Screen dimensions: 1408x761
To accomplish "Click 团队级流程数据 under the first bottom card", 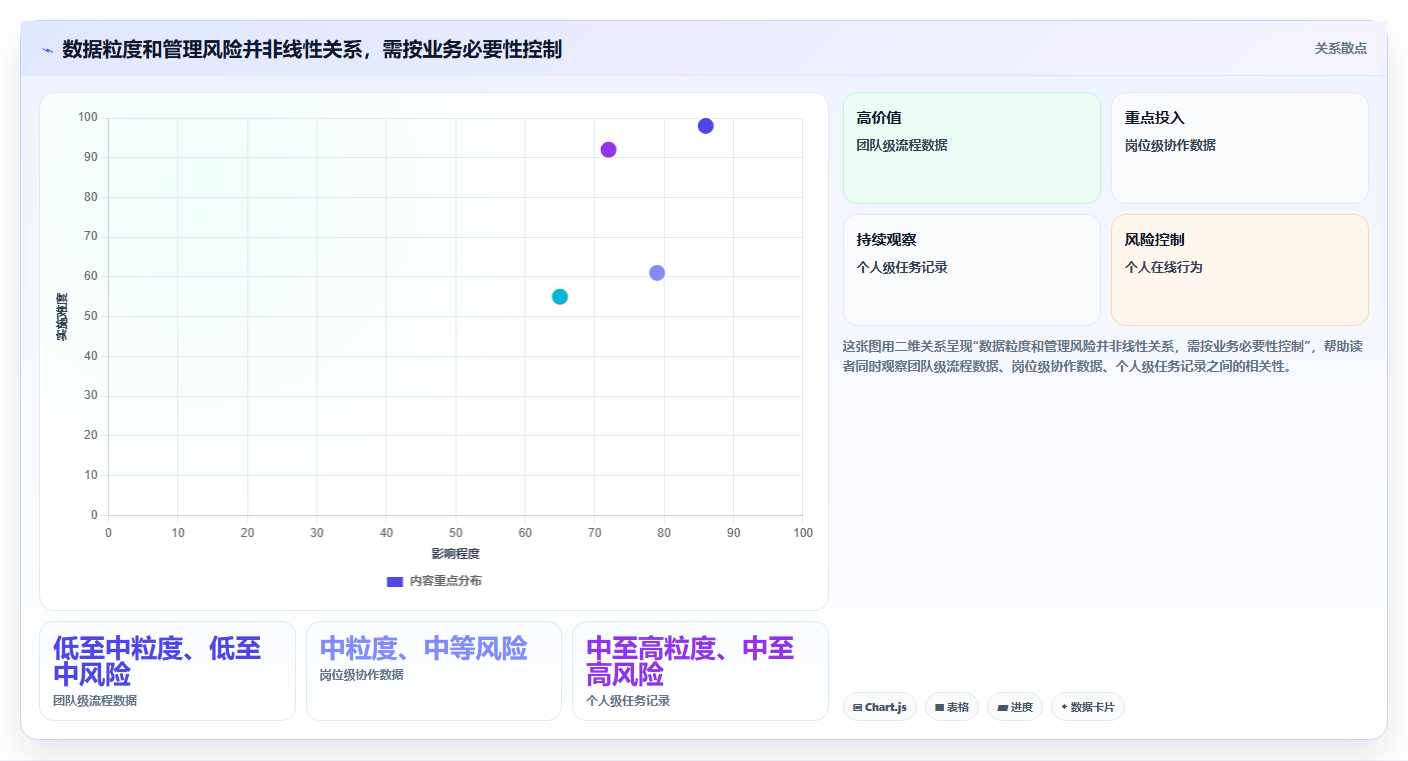I will click(95, 701).
